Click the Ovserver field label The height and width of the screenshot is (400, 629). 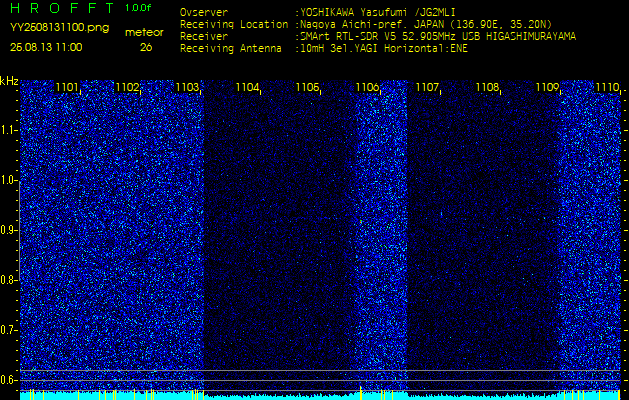204,12
